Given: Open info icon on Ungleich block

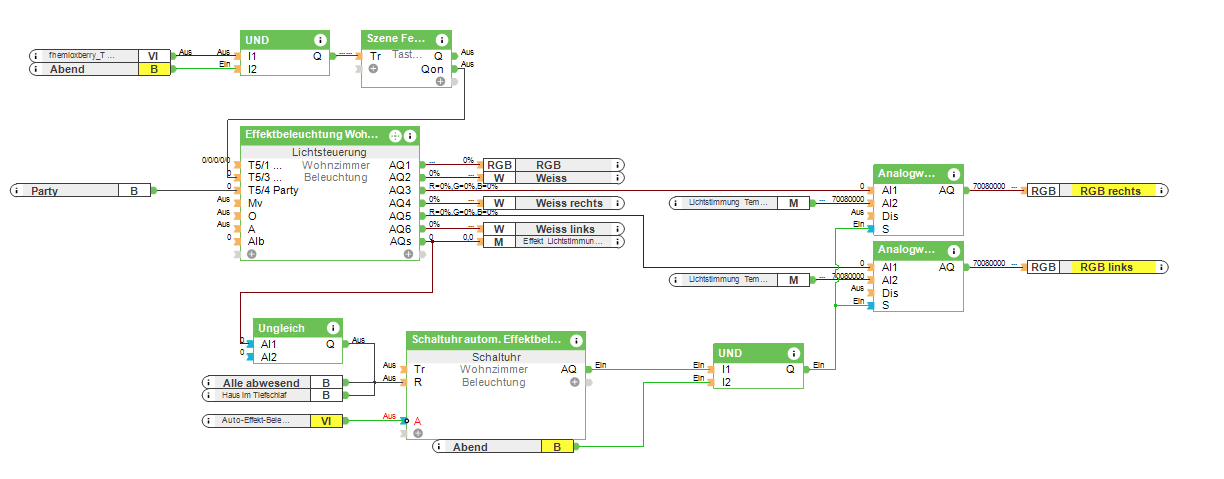Looking at the screenshot, I should (x=332, y=327).
